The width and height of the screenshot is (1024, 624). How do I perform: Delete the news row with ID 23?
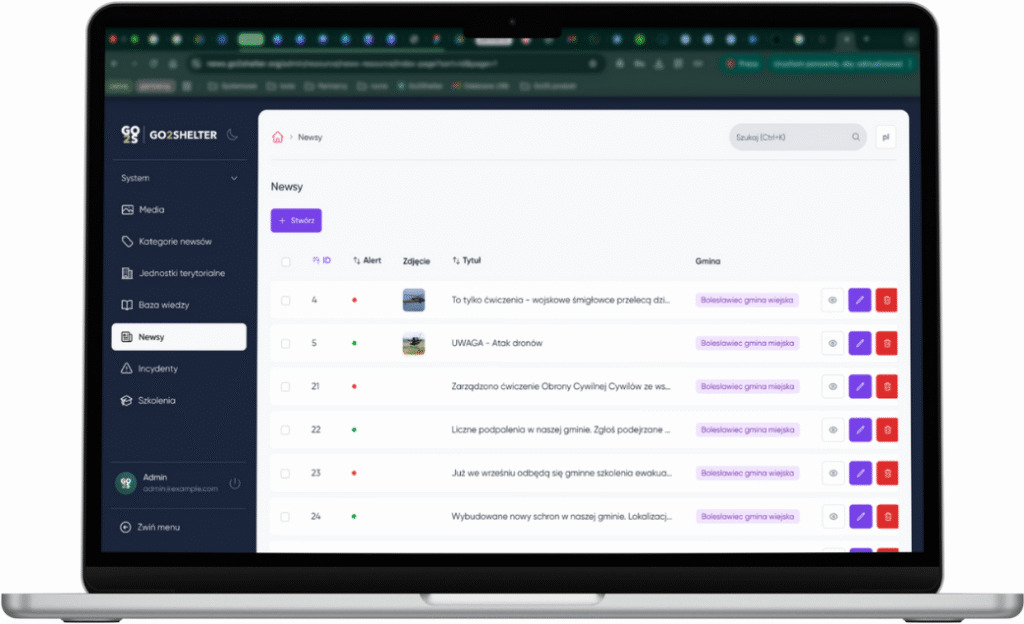pos(887,473)
